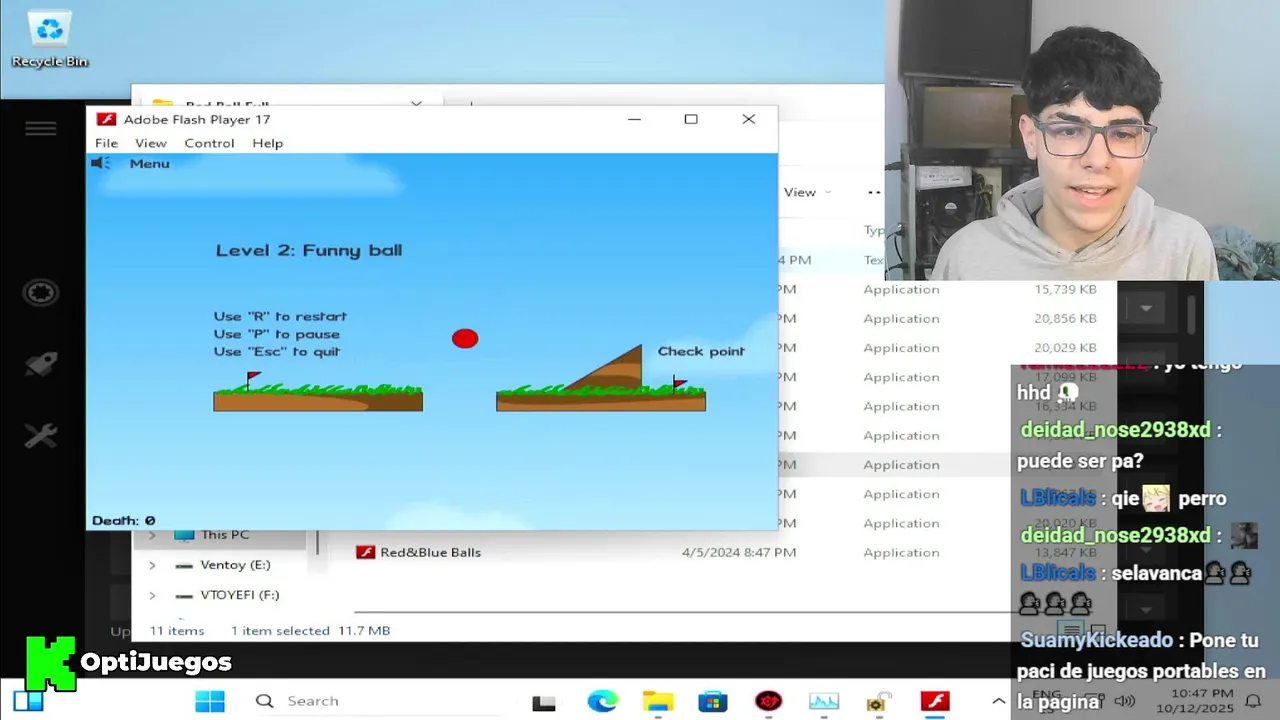Click the 15,739 KB file size cell

coord(1065,289)
